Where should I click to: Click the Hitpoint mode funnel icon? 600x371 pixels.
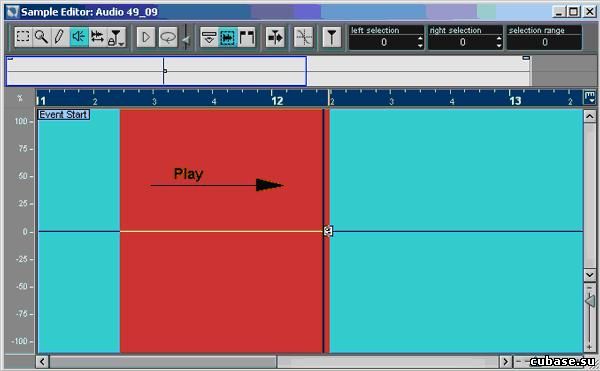(x=332, y=37)
